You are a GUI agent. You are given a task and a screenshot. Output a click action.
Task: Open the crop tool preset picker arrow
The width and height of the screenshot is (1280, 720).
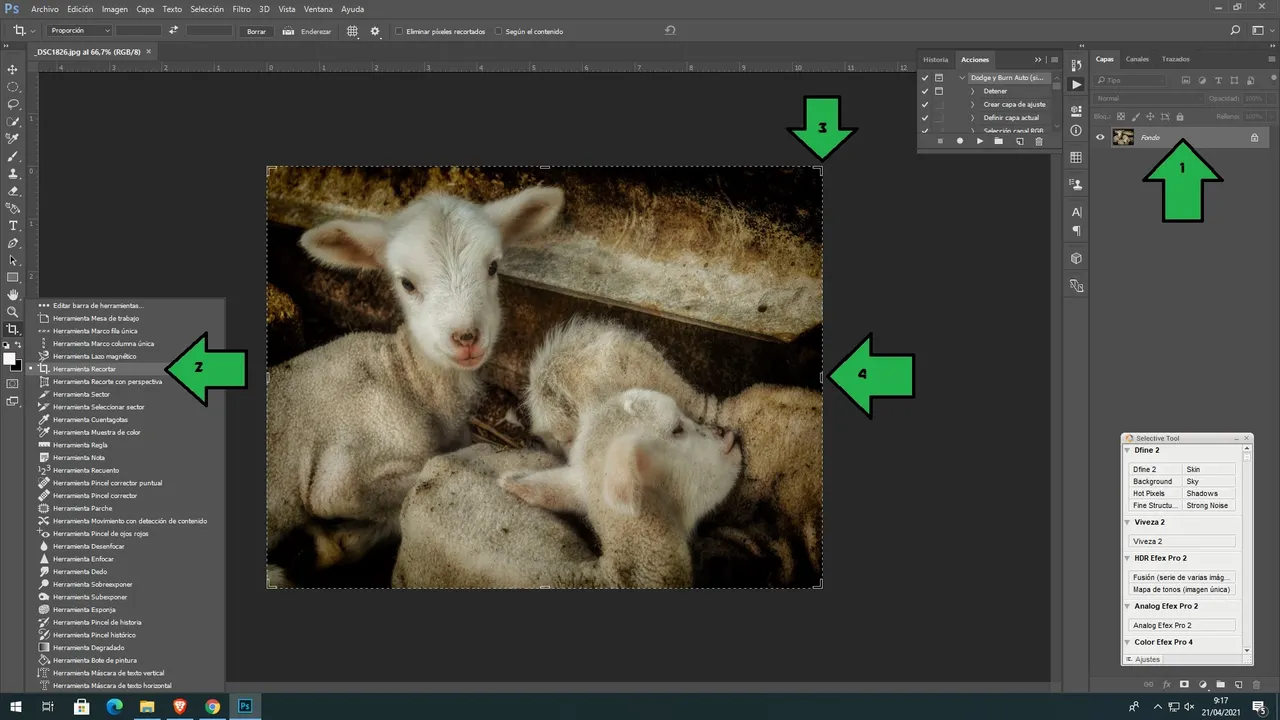click(x=33, y=31)
